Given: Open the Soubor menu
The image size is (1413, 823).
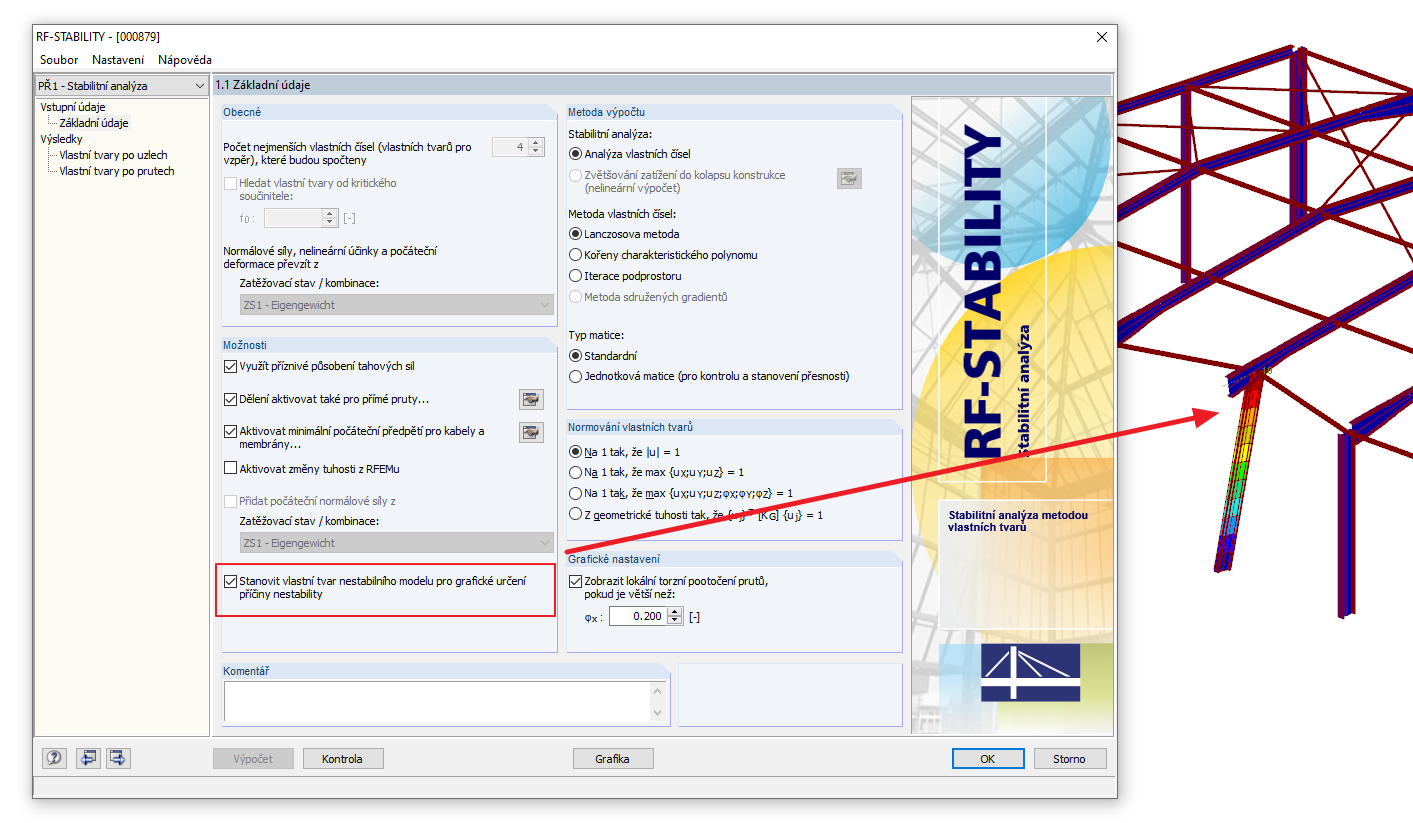Looking at the screenshot, I should (x=59, y=60).
